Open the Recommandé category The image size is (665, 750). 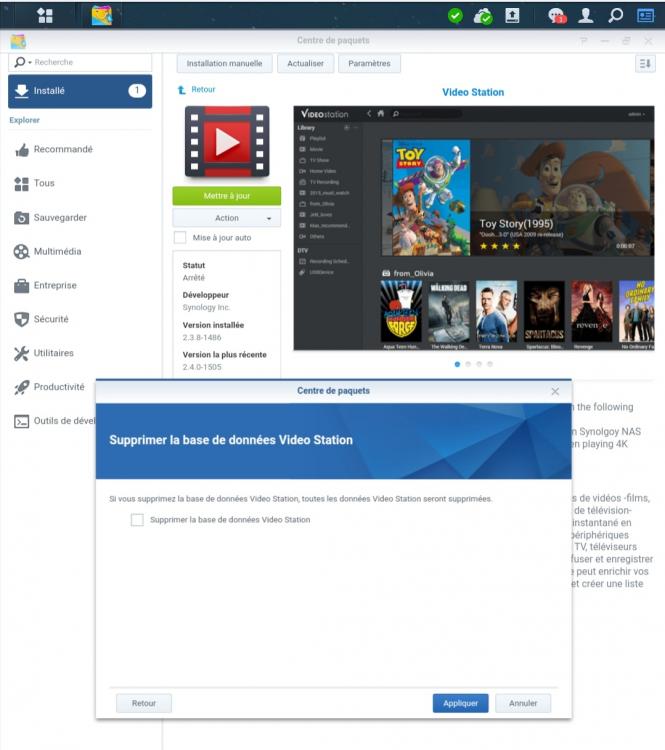(54, 149)
